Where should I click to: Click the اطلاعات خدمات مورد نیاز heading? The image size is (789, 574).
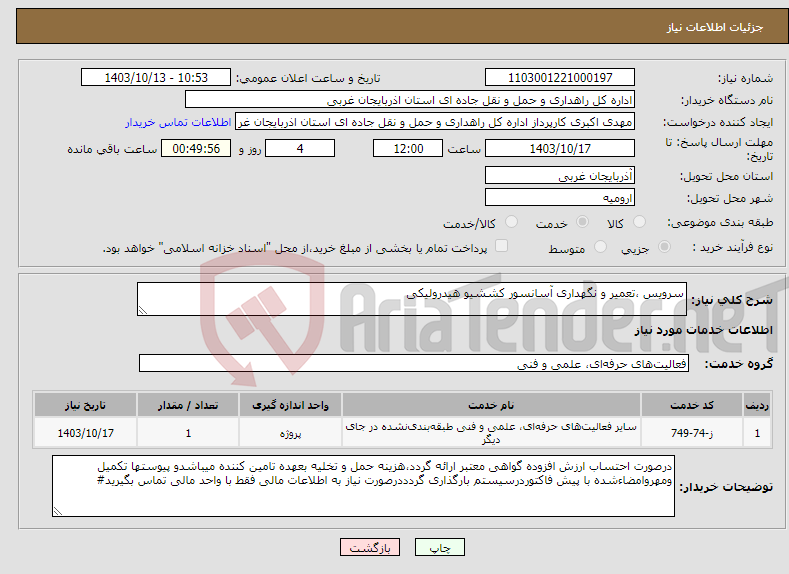click(703, 330)
